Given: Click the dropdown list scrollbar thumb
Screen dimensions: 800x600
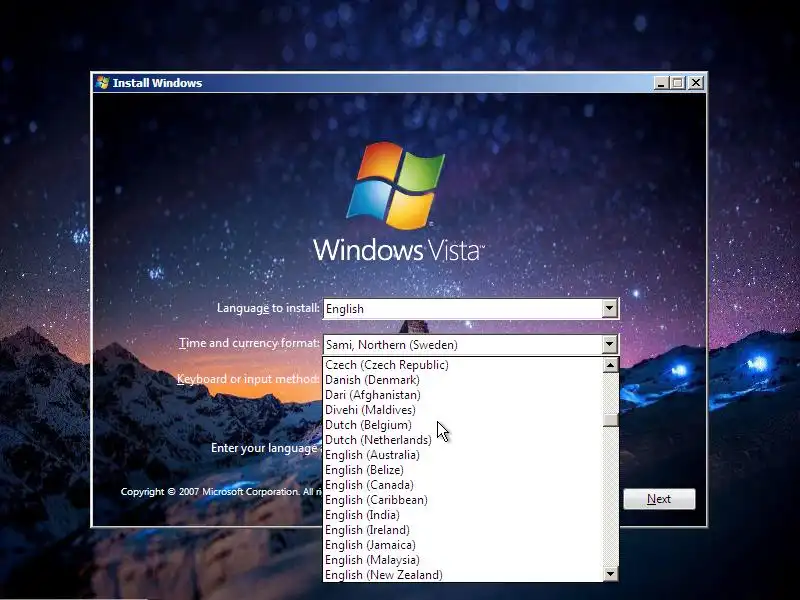Looking at the screenshot, I should [x=610, y=419].
